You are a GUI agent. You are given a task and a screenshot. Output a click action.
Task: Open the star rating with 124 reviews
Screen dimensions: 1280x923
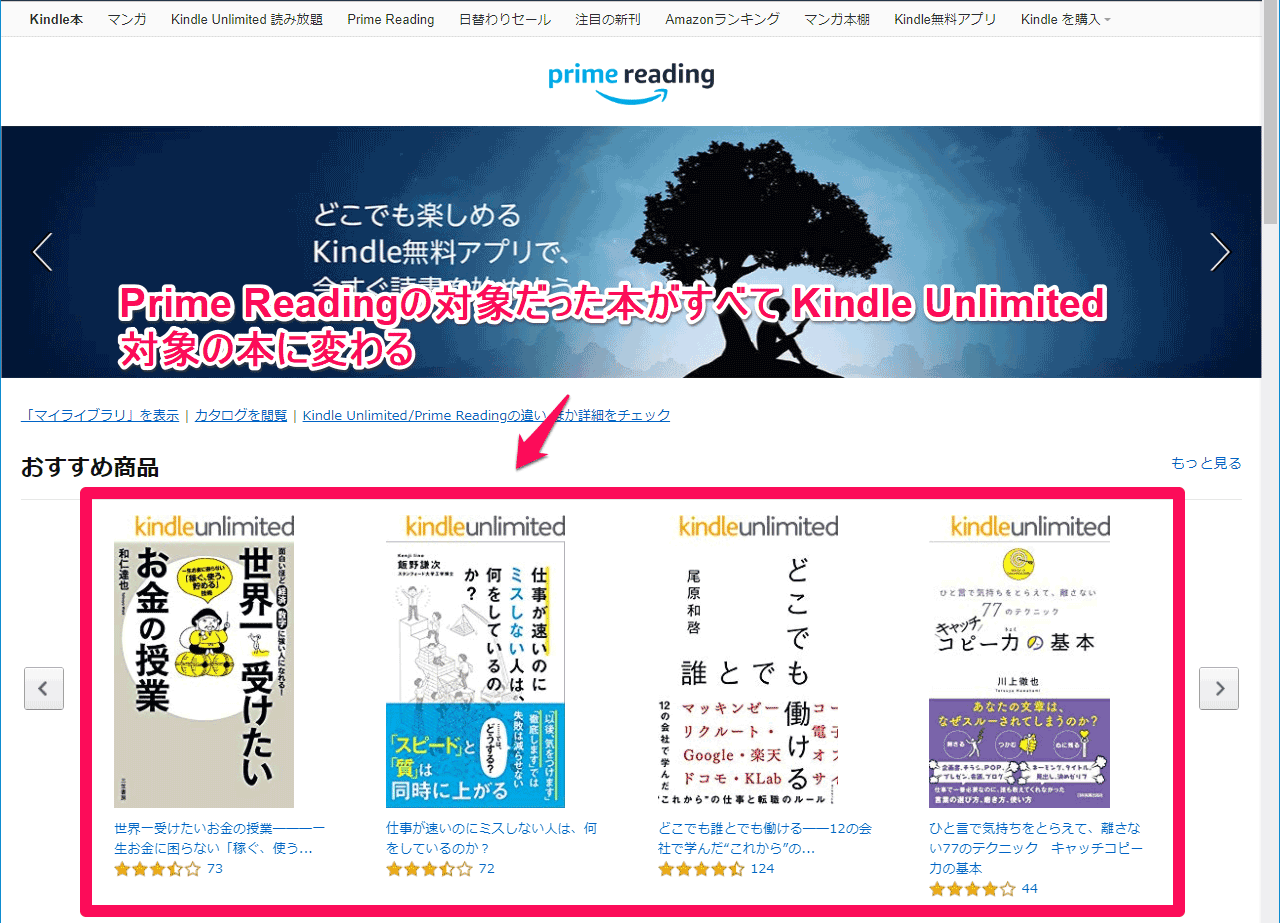click(702, 869)
